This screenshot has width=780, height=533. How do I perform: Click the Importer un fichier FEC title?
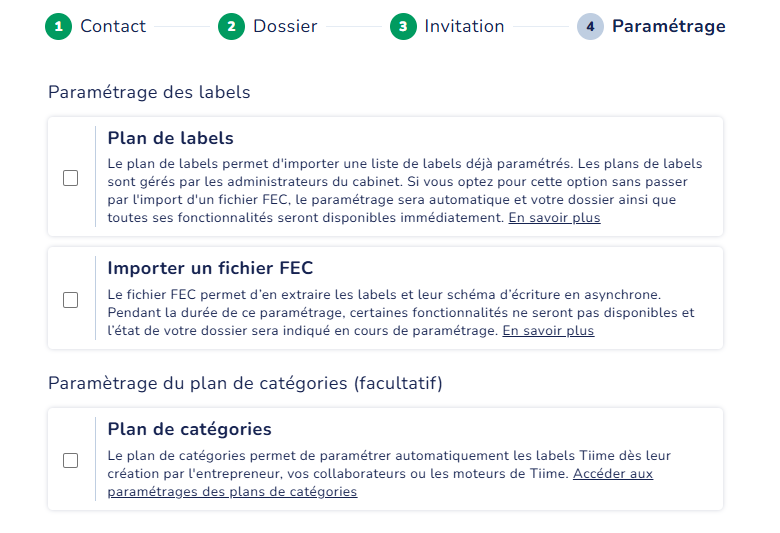(210, 268)
